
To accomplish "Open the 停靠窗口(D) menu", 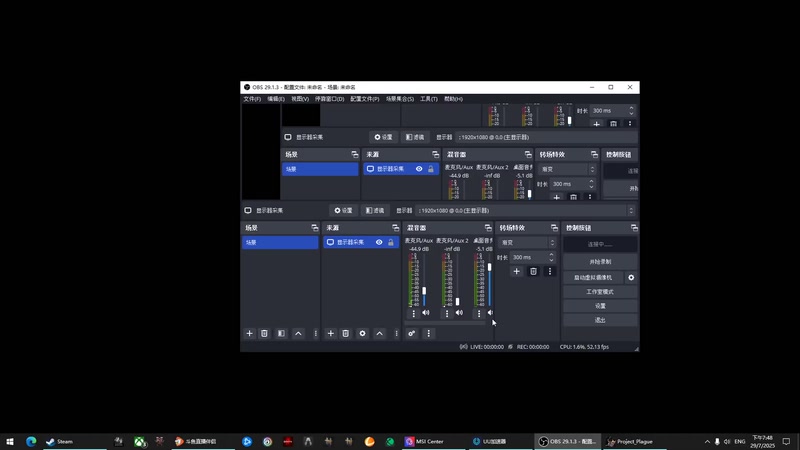I will point(330,99).
